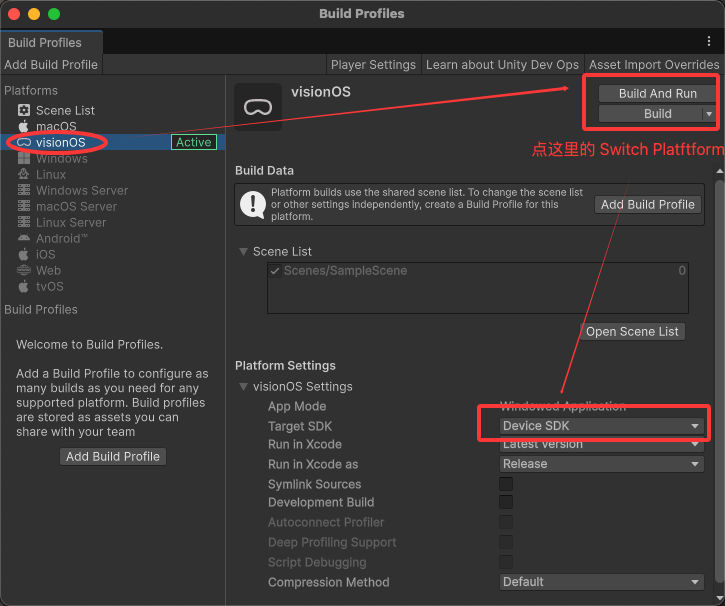
Task: Click the macOS Server icon
Action: coord(24,206)
